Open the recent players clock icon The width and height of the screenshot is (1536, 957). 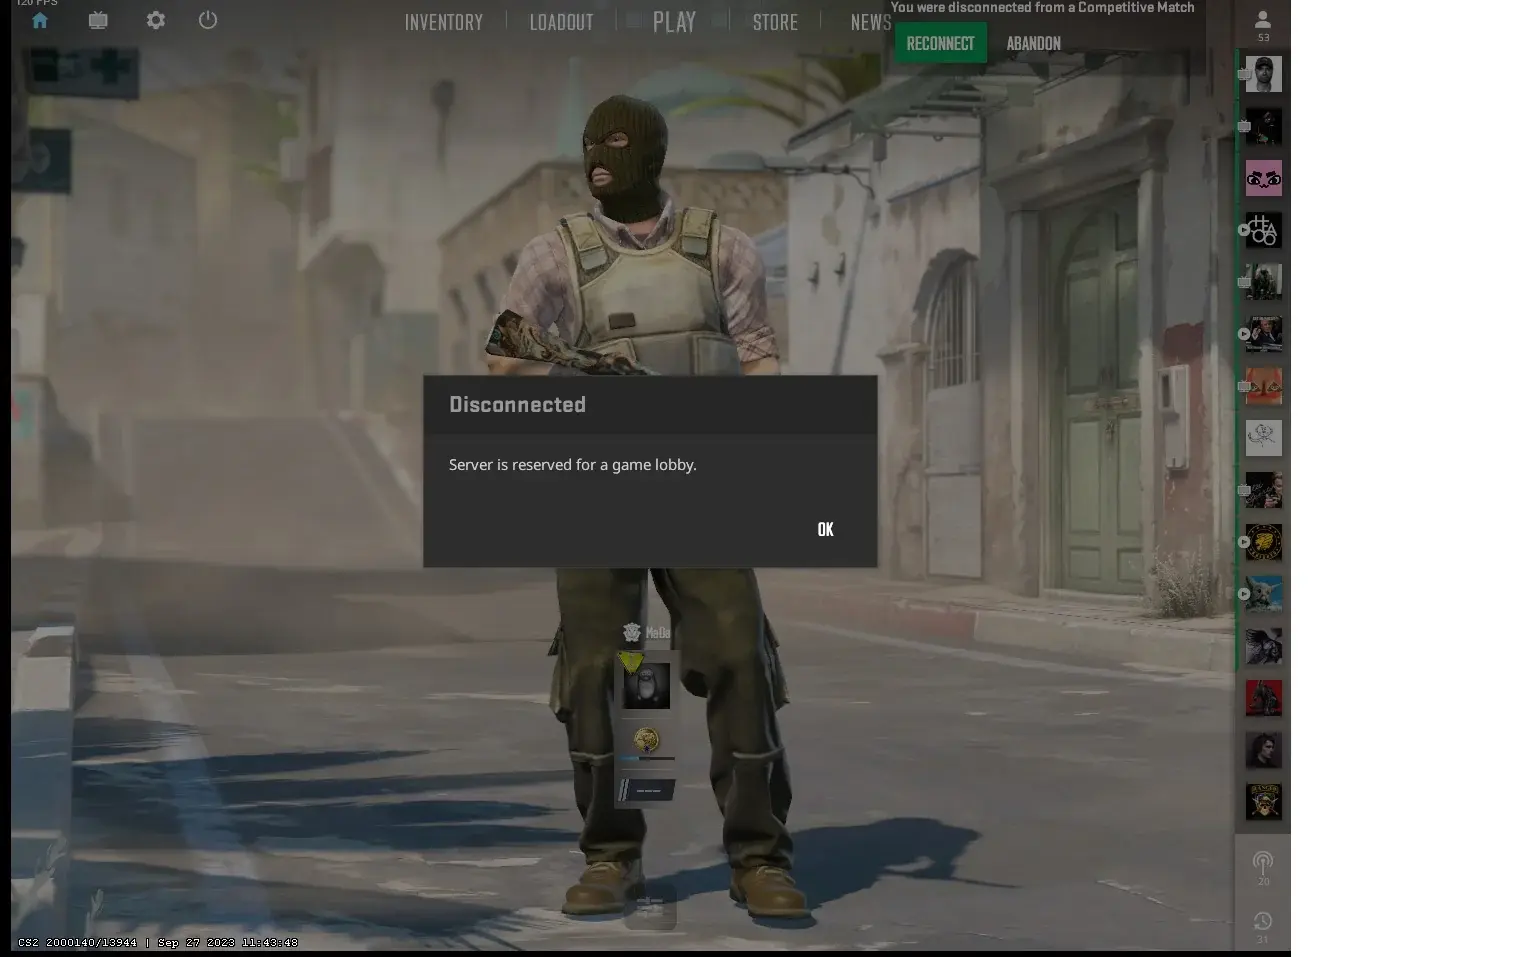(x=1263, y=921)
